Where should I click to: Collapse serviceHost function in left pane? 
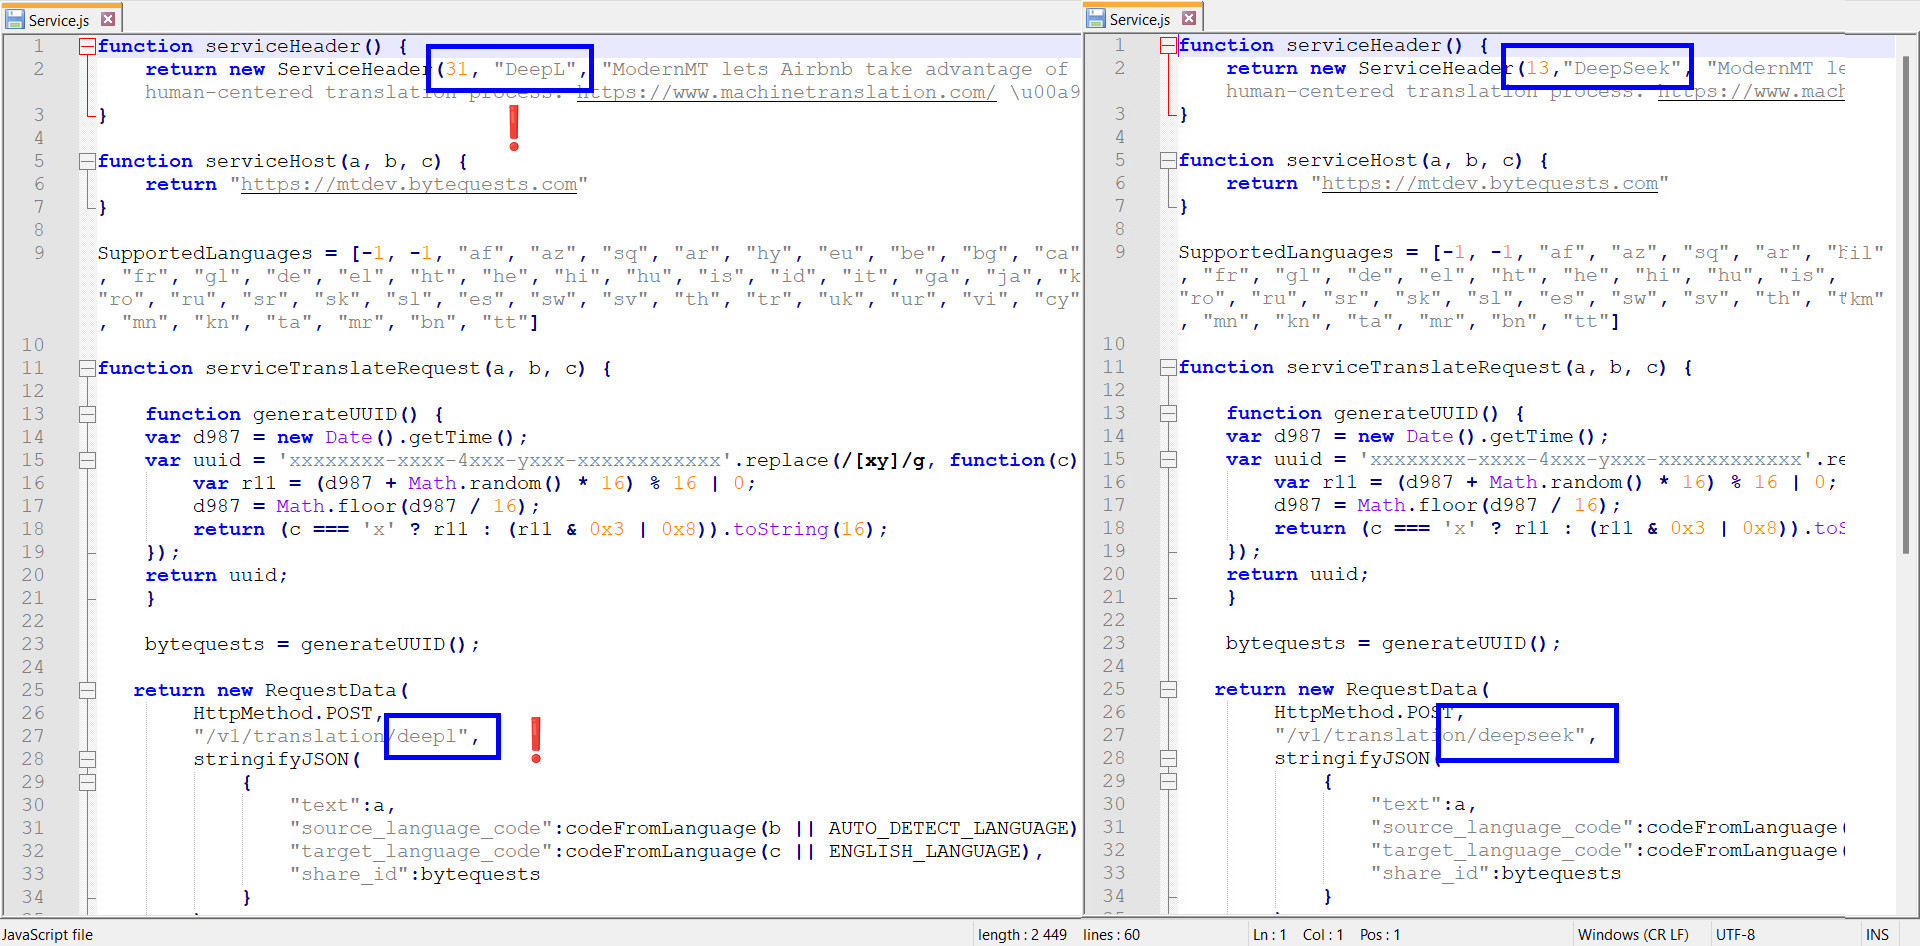click(x=88, y=161)
